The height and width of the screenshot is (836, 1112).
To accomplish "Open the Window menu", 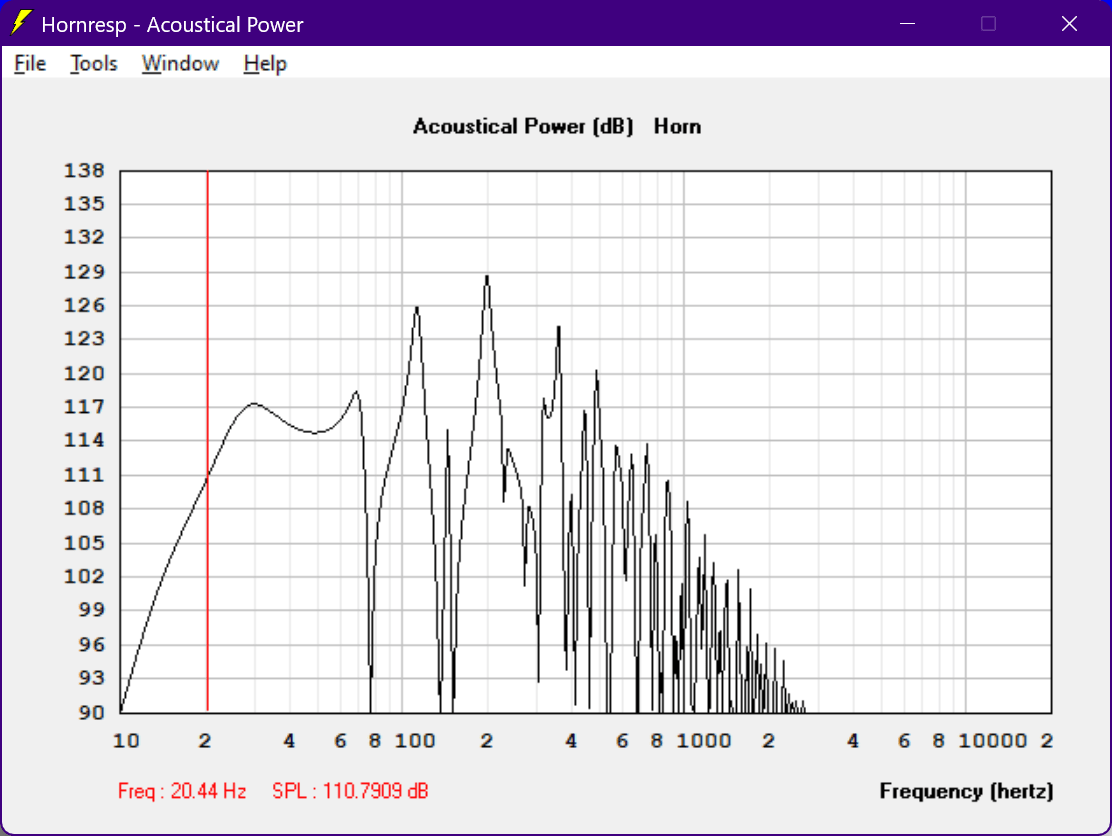I will 180,64.
